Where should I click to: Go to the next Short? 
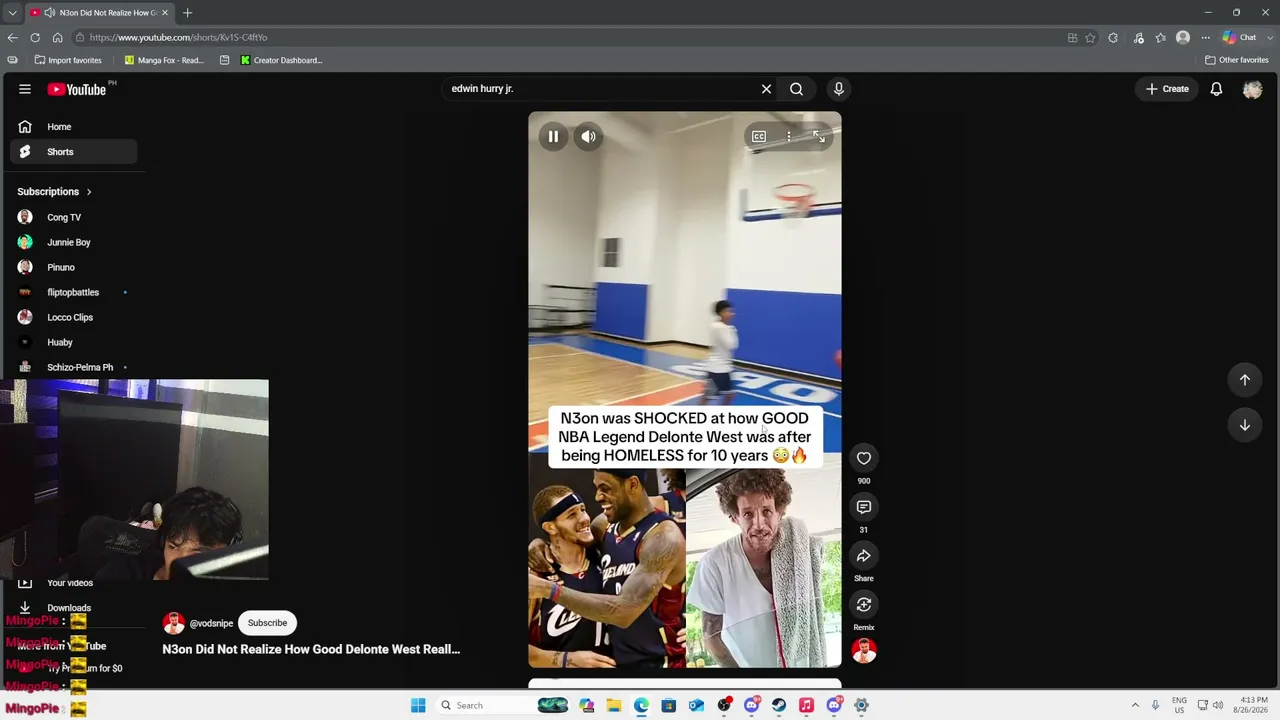pyautogui.click(x=1245, y=425)
